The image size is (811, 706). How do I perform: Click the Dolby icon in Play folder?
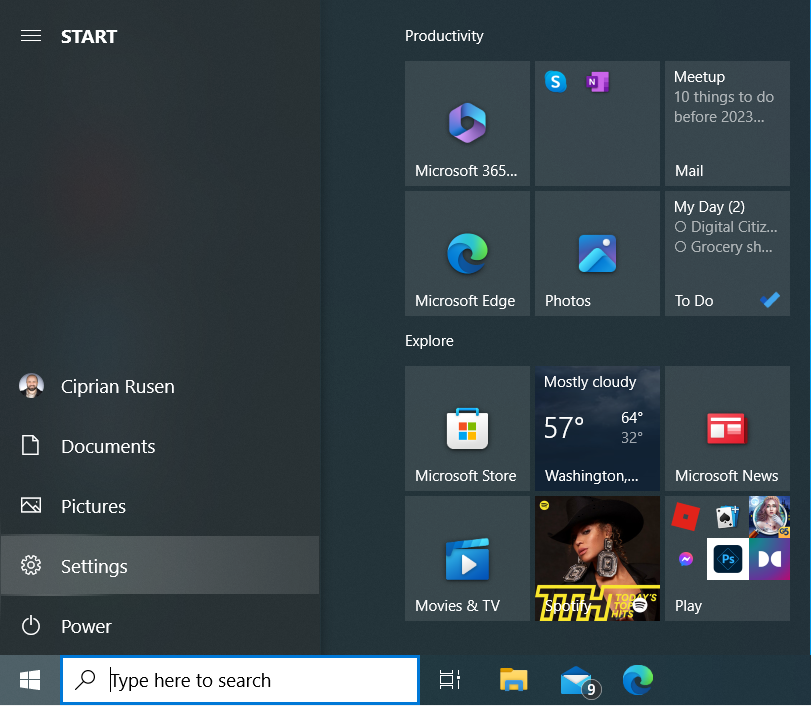[769, 559]
